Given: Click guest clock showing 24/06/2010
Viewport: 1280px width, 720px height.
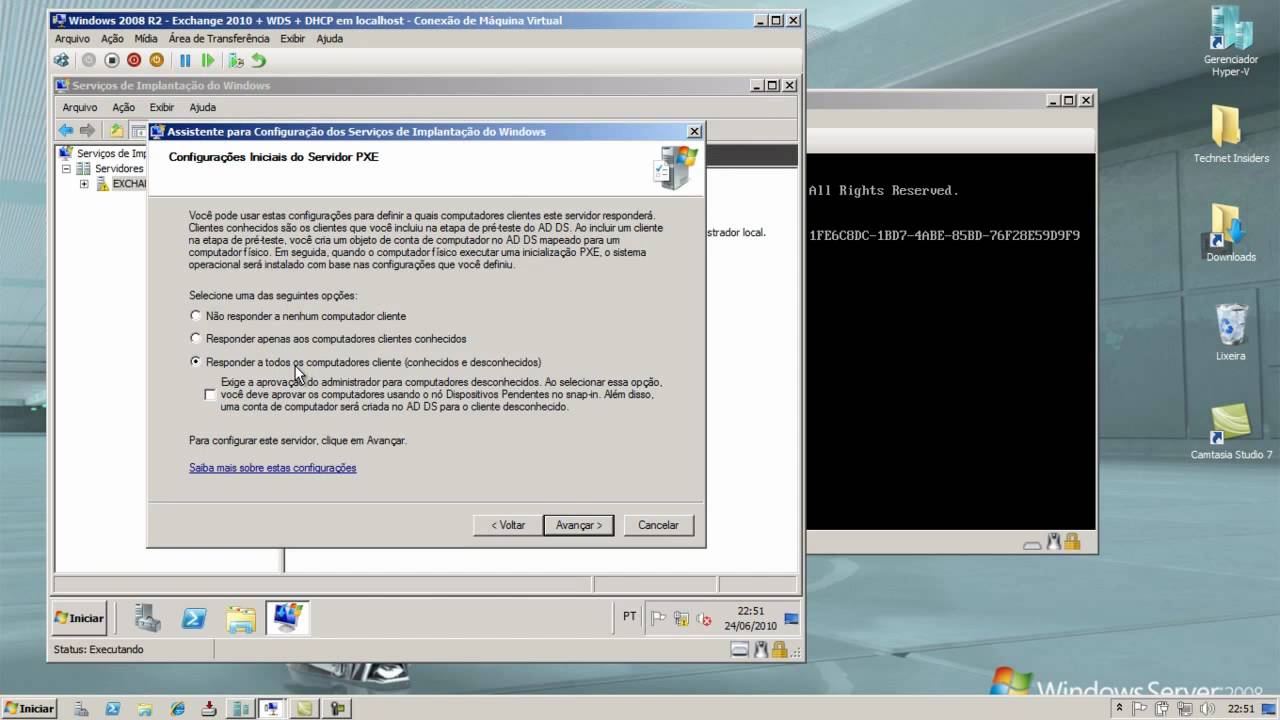Looking at the screenshot, I should [750, 618].
